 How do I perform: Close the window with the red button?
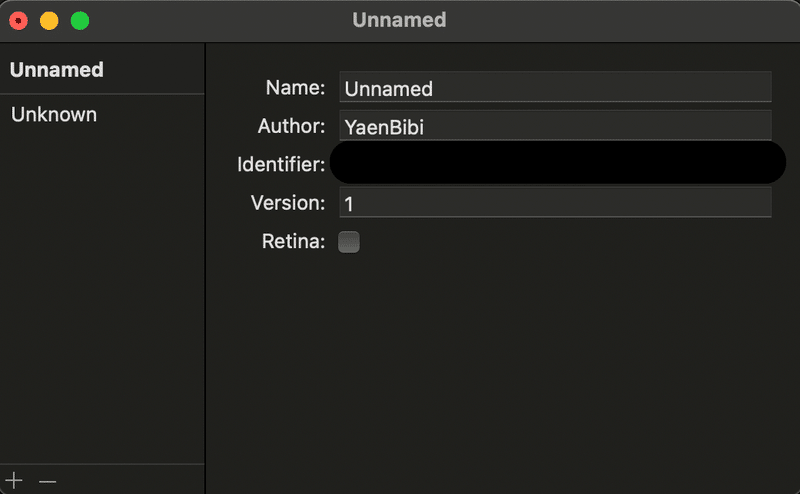click(18, 21)
